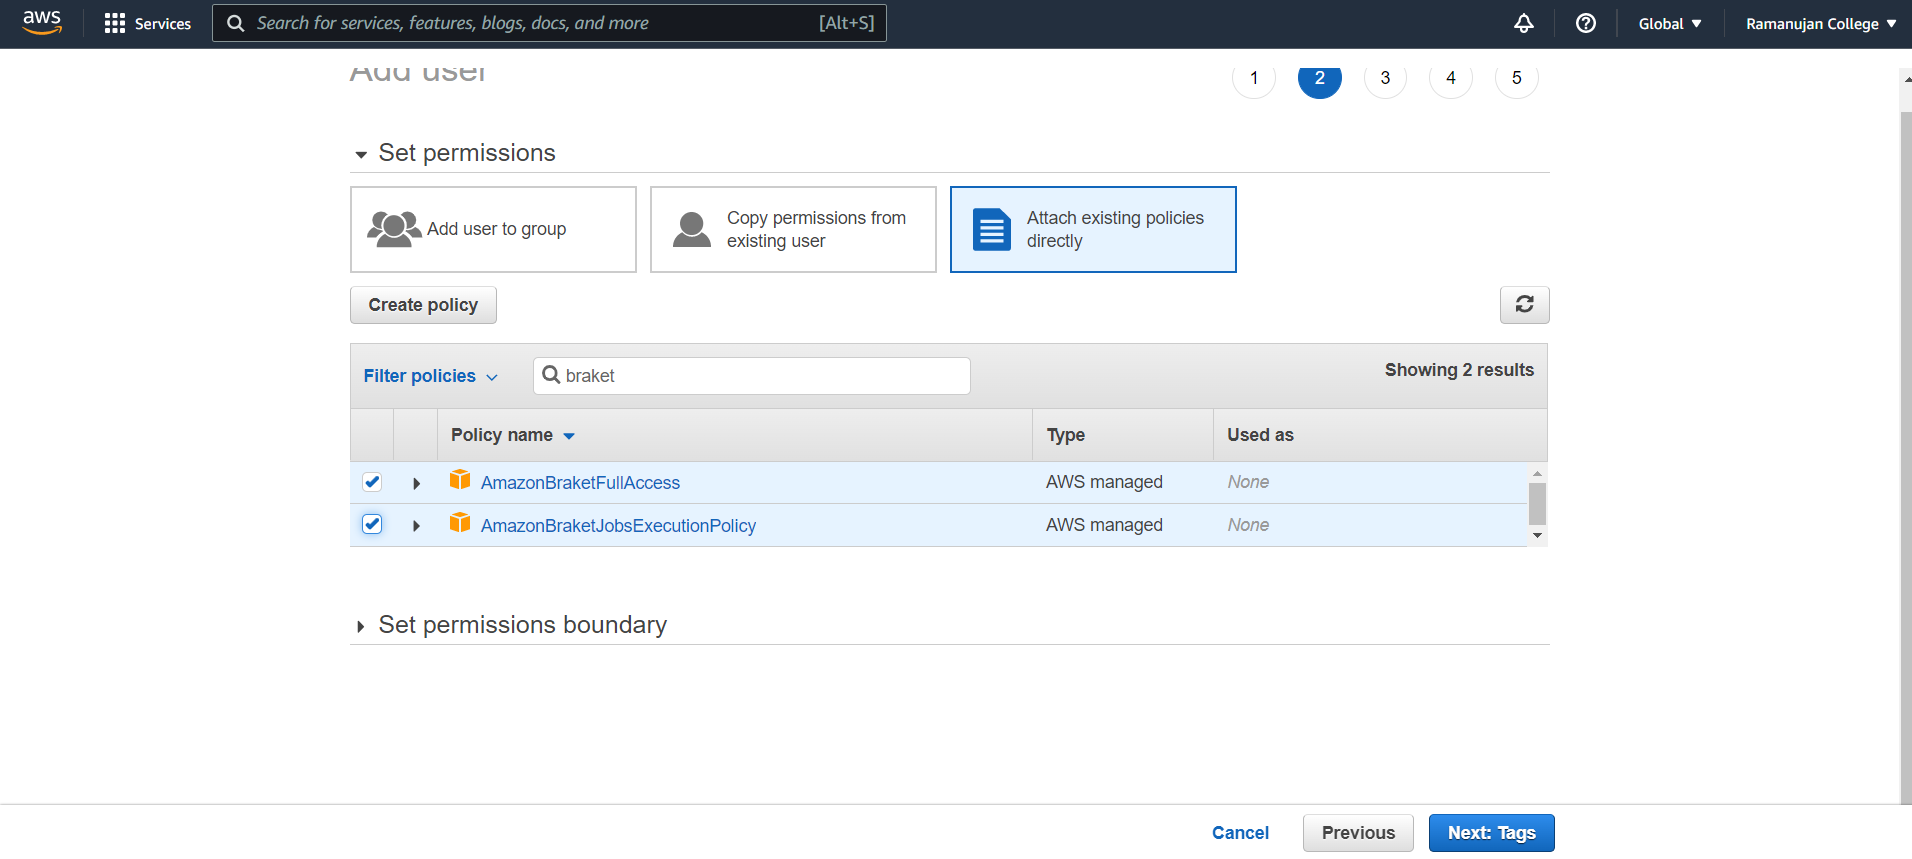1912x859 pixels.
Task: Collapse the Set permissions section
Action: tap(361, 155)
